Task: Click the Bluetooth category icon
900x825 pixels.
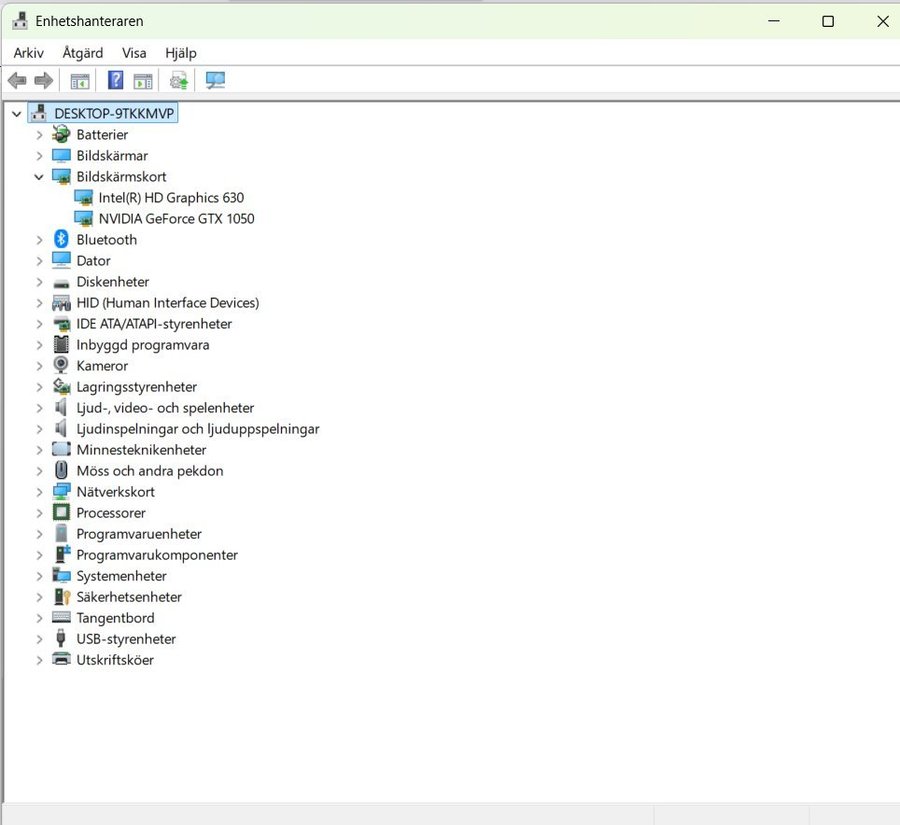Action: [61, 239]
